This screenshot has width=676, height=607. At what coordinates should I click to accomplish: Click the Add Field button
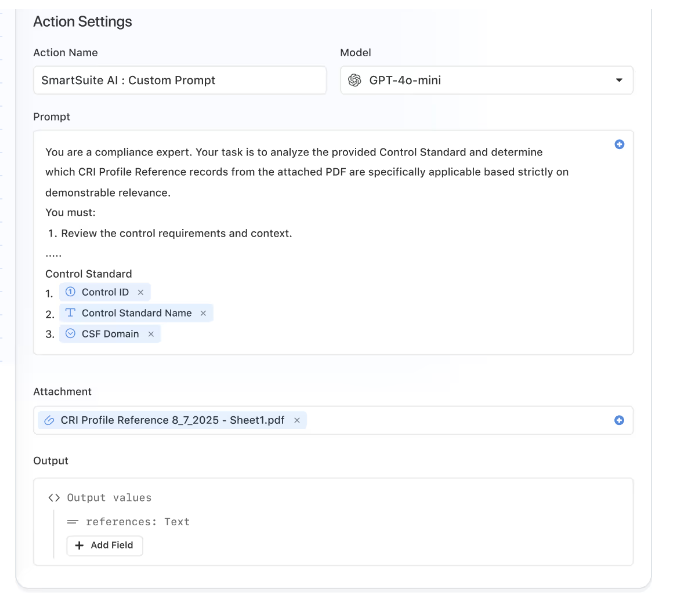coord(105,545)
